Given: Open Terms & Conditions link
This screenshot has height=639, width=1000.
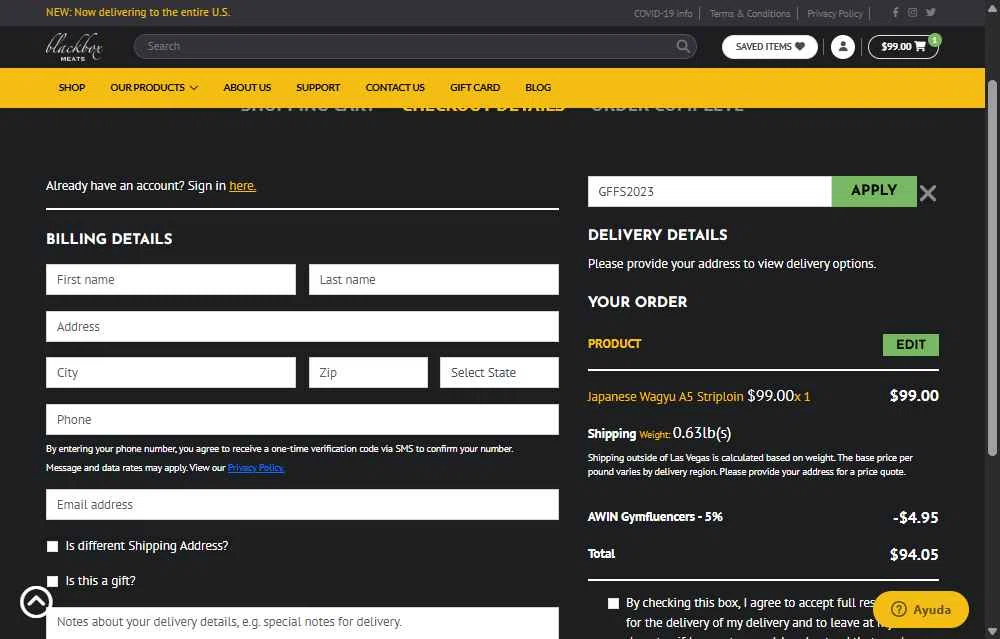Looking at the screenshot, I should (x=749, y=13).
